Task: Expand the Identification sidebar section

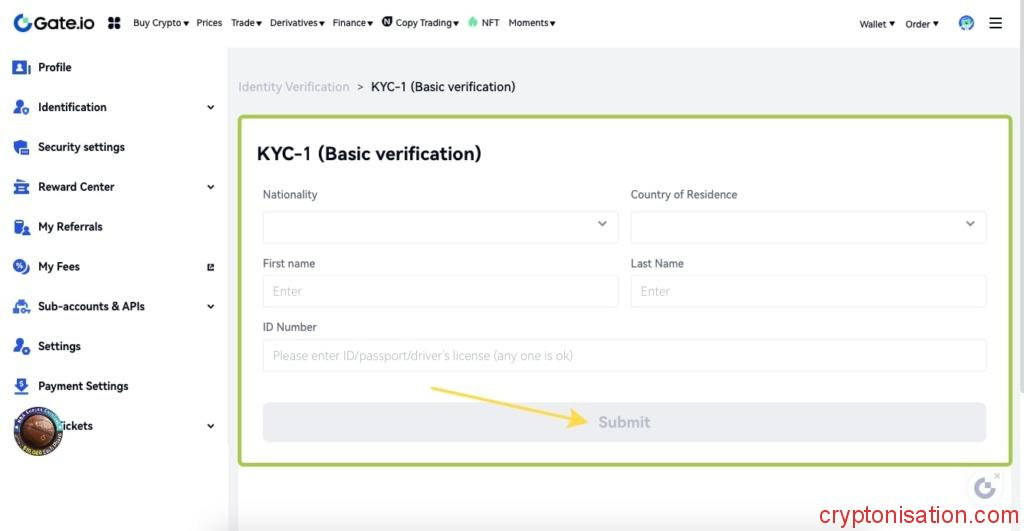Action: click(x=210, y=107)
